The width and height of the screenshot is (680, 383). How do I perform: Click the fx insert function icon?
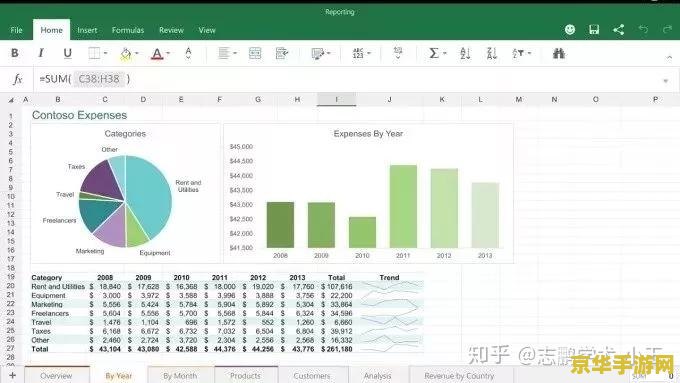point(17,79)
